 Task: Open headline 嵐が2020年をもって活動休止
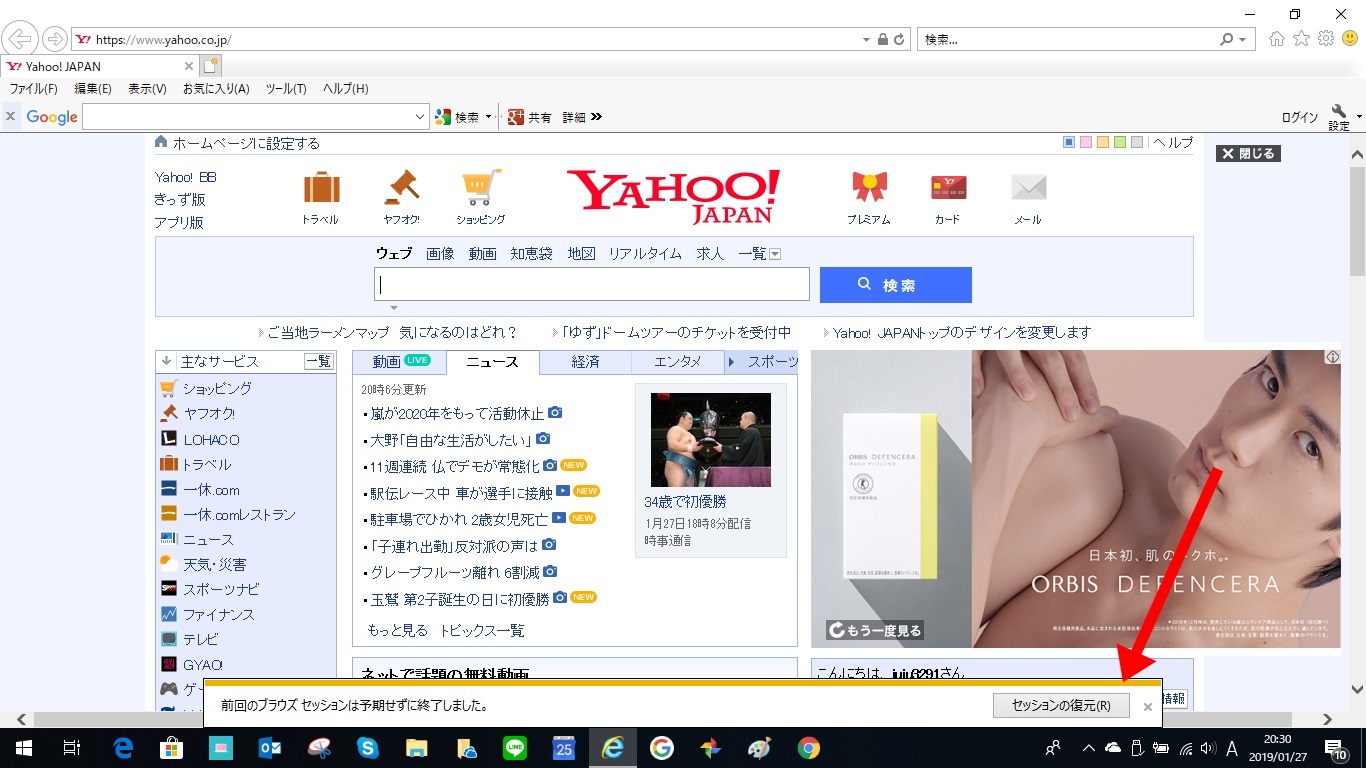coord(457,413)
